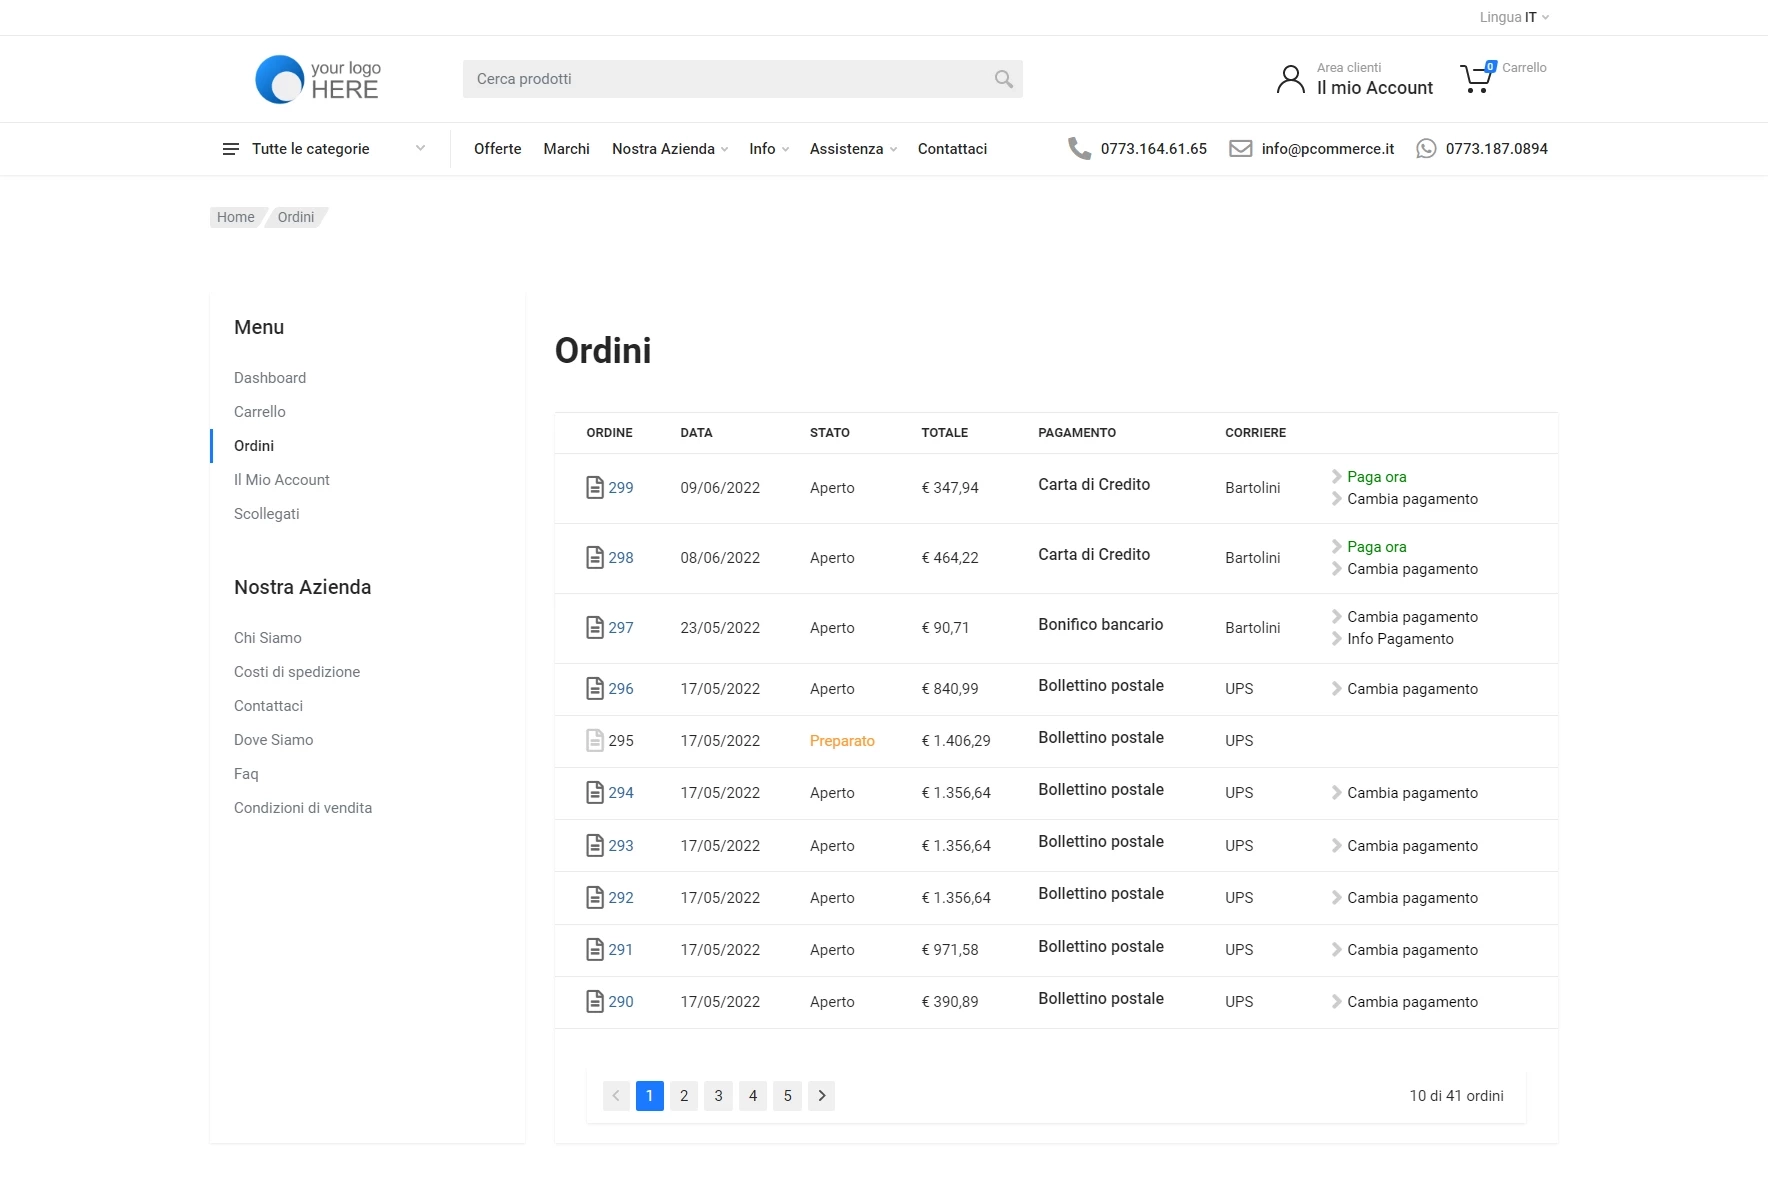1768x1200 pixels.
Task: Click Info Pagamento for order 297
Action: click(1400, 639)
